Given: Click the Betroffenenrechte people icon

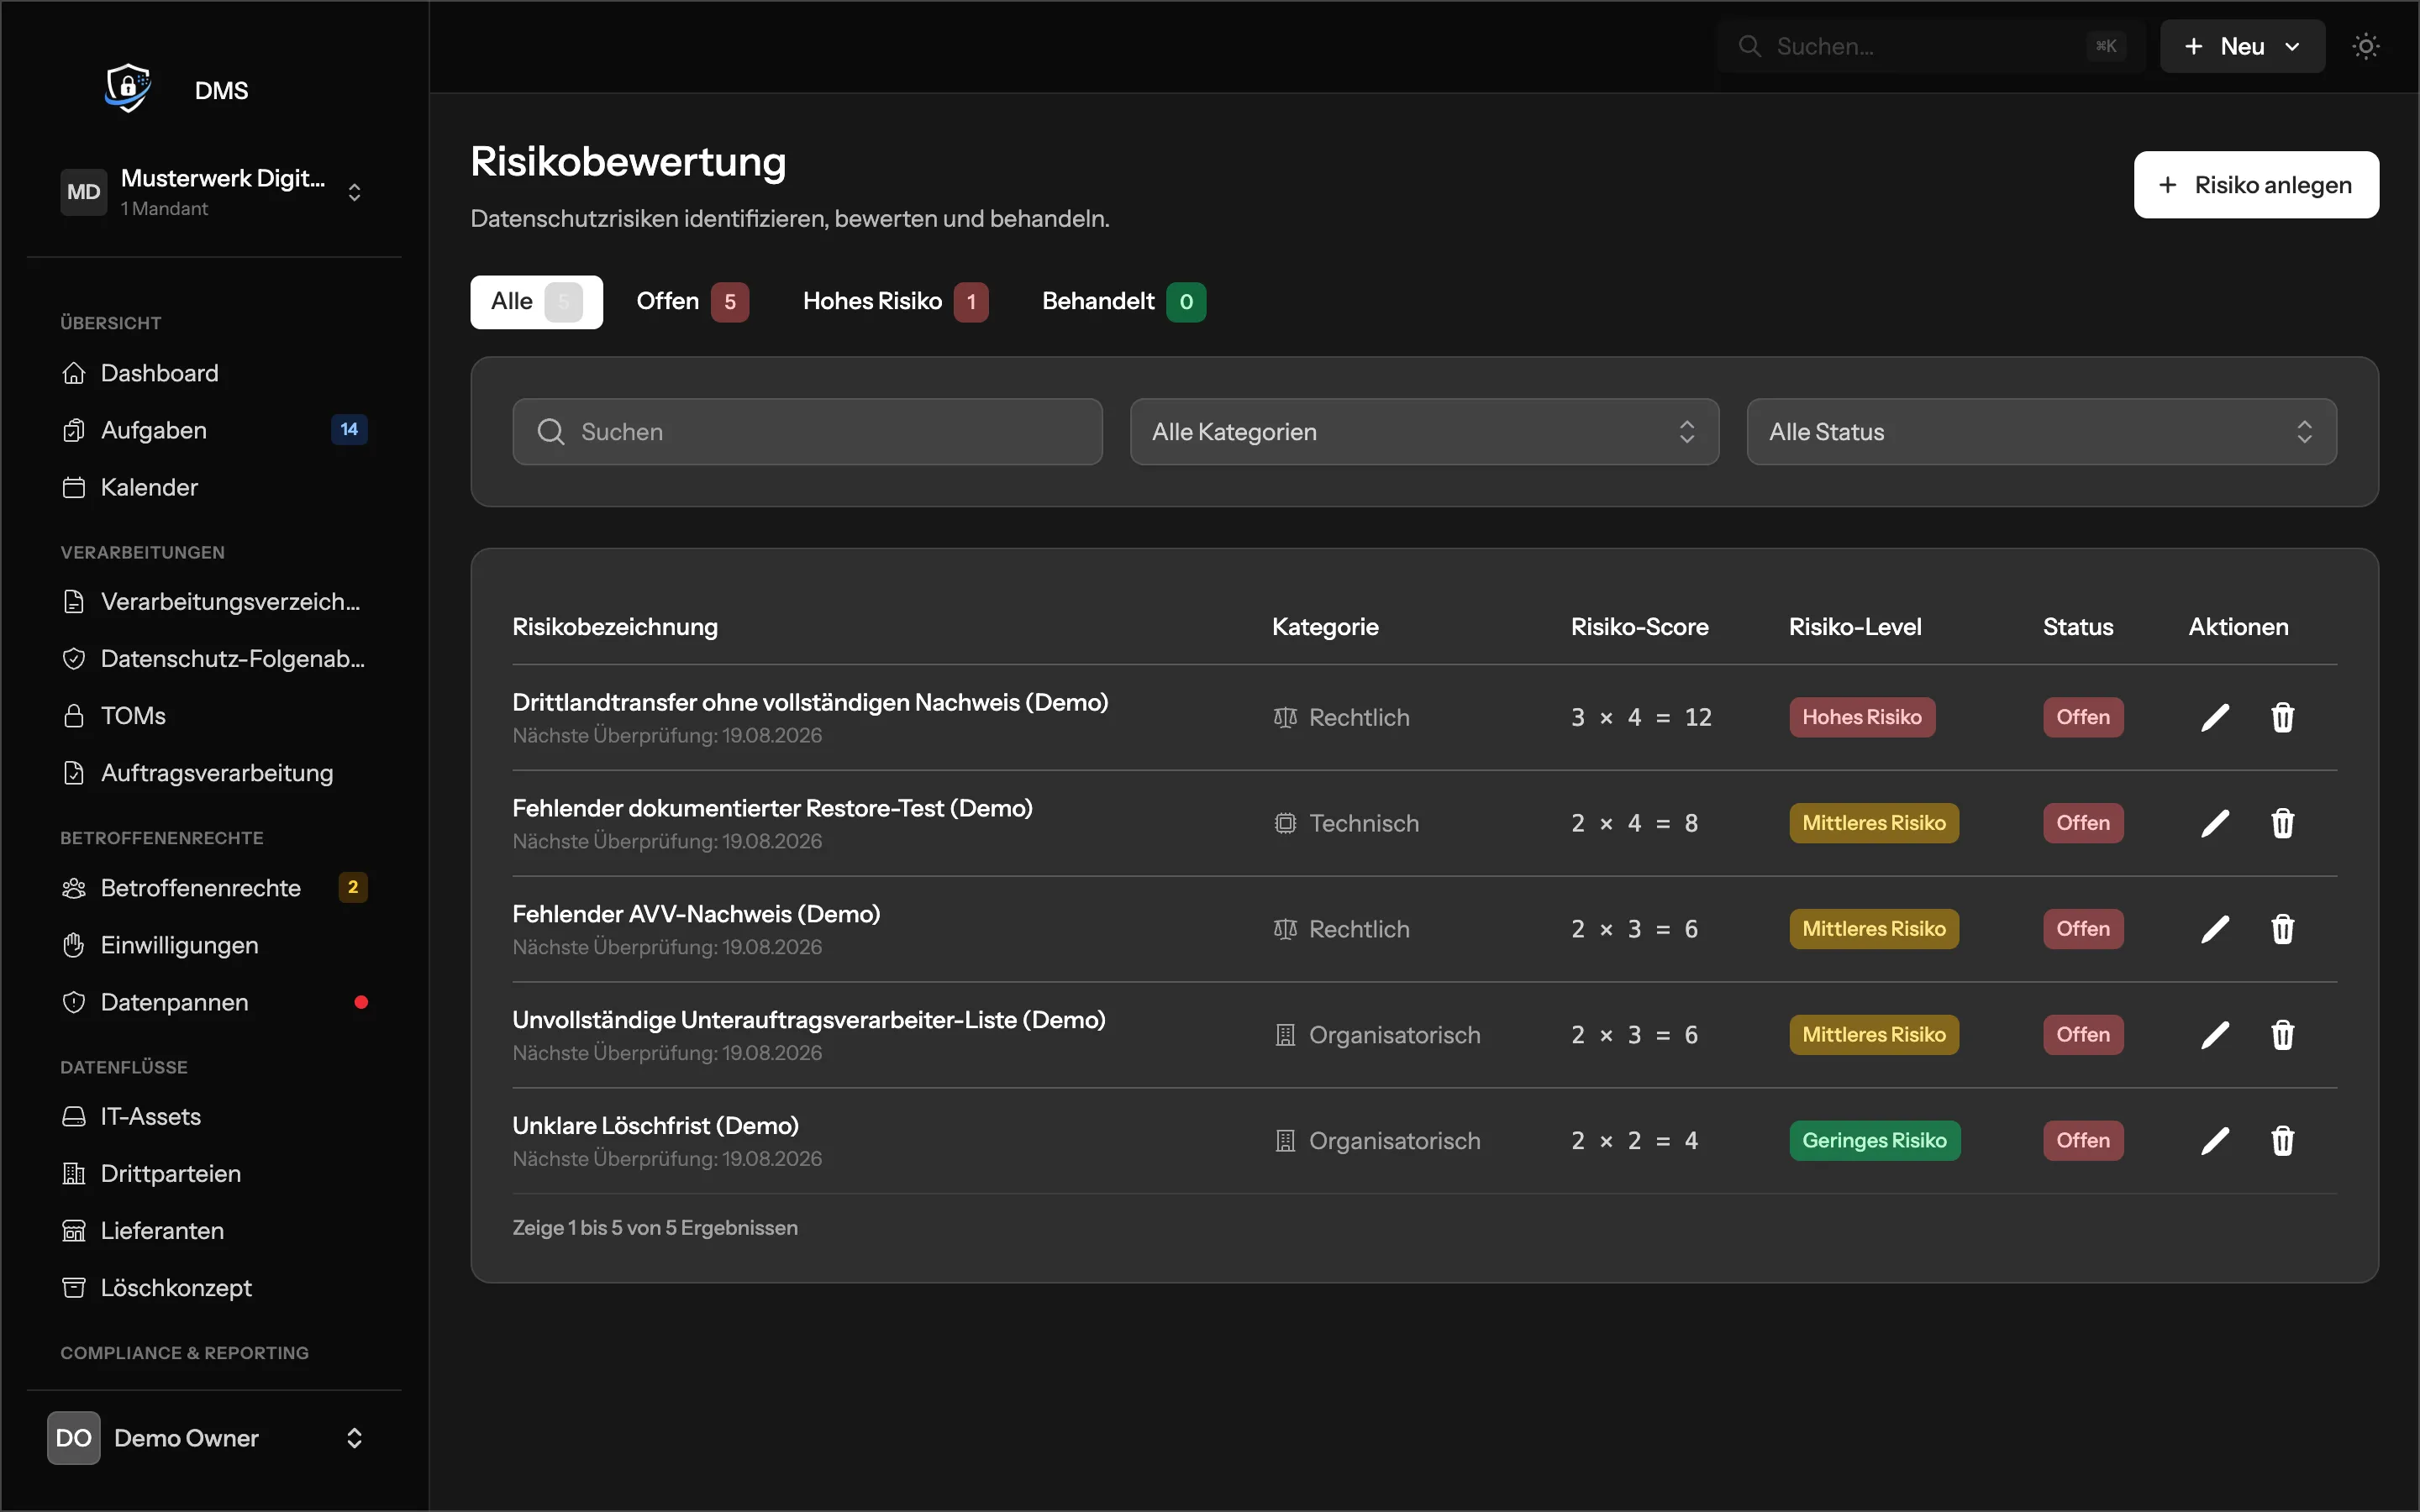Looking at the screenshot, I should [x=74, y=888].
